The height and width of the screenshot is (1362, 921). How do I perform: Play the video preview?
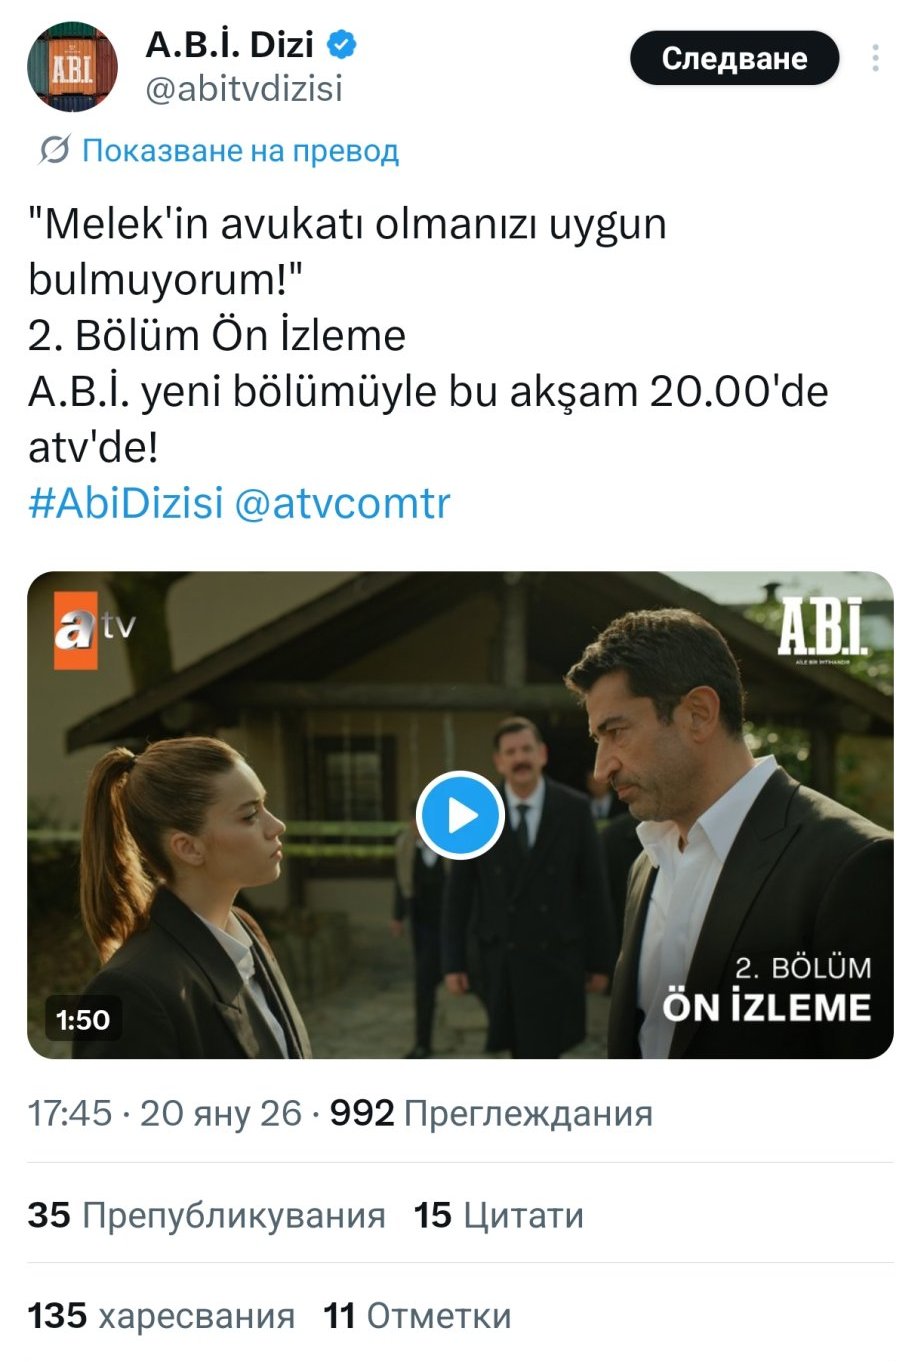[x=460, y=815]
